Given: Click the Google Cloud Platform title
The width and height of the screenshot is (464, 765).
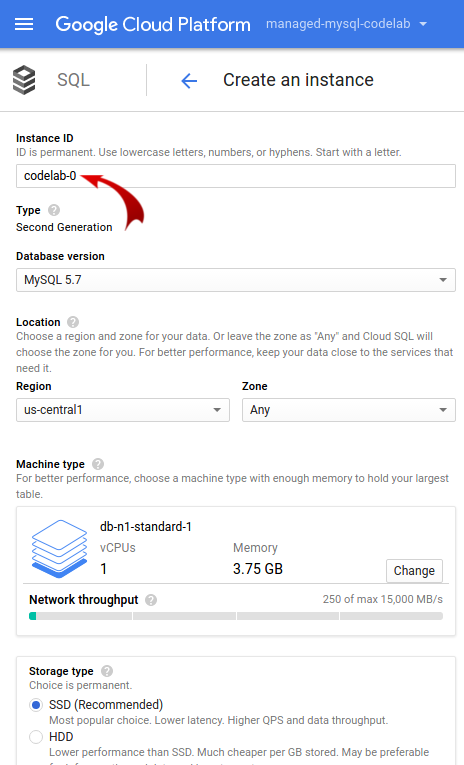Looking at the screenshot, I should [153, 24].
